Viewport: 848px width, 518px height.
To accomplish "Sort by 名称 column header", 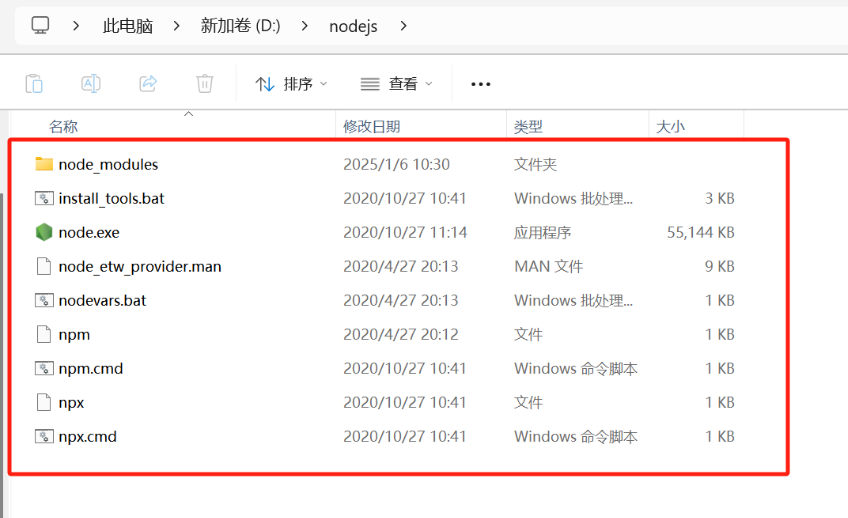I will click(63, 127).
